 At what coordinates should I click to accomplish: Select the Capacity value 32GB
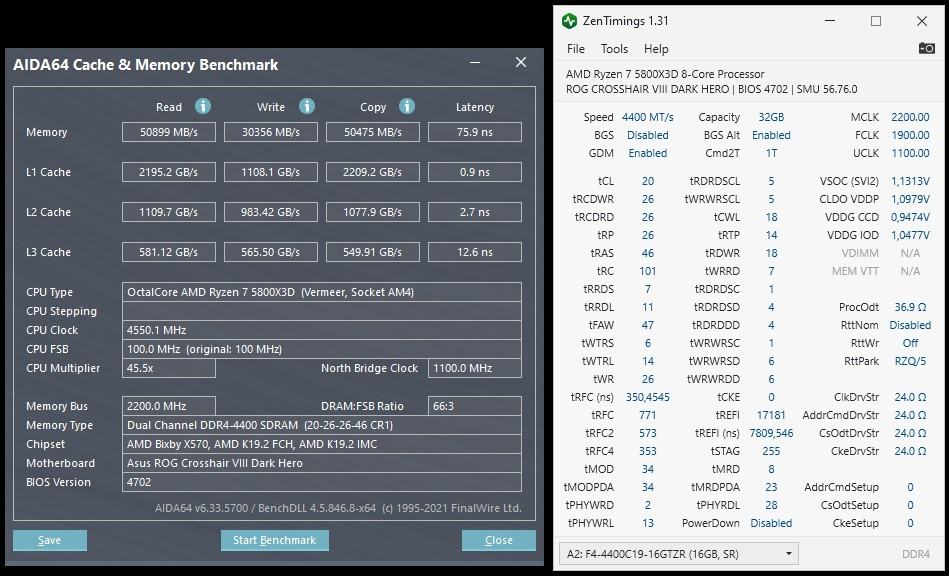[x=771, y=117]
